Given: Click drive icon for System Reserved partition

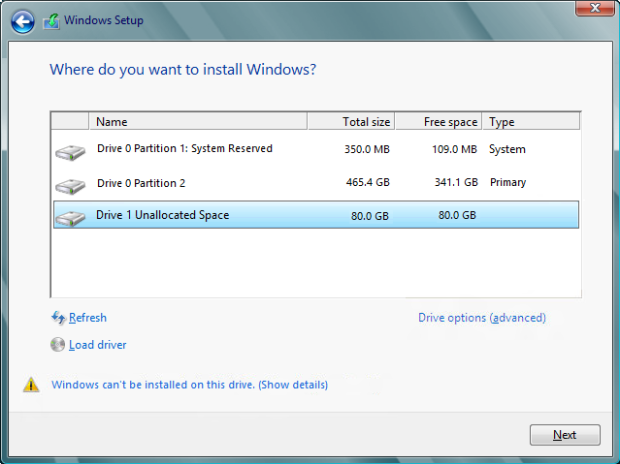Looking at the screenshot, I should pos(70,152).
